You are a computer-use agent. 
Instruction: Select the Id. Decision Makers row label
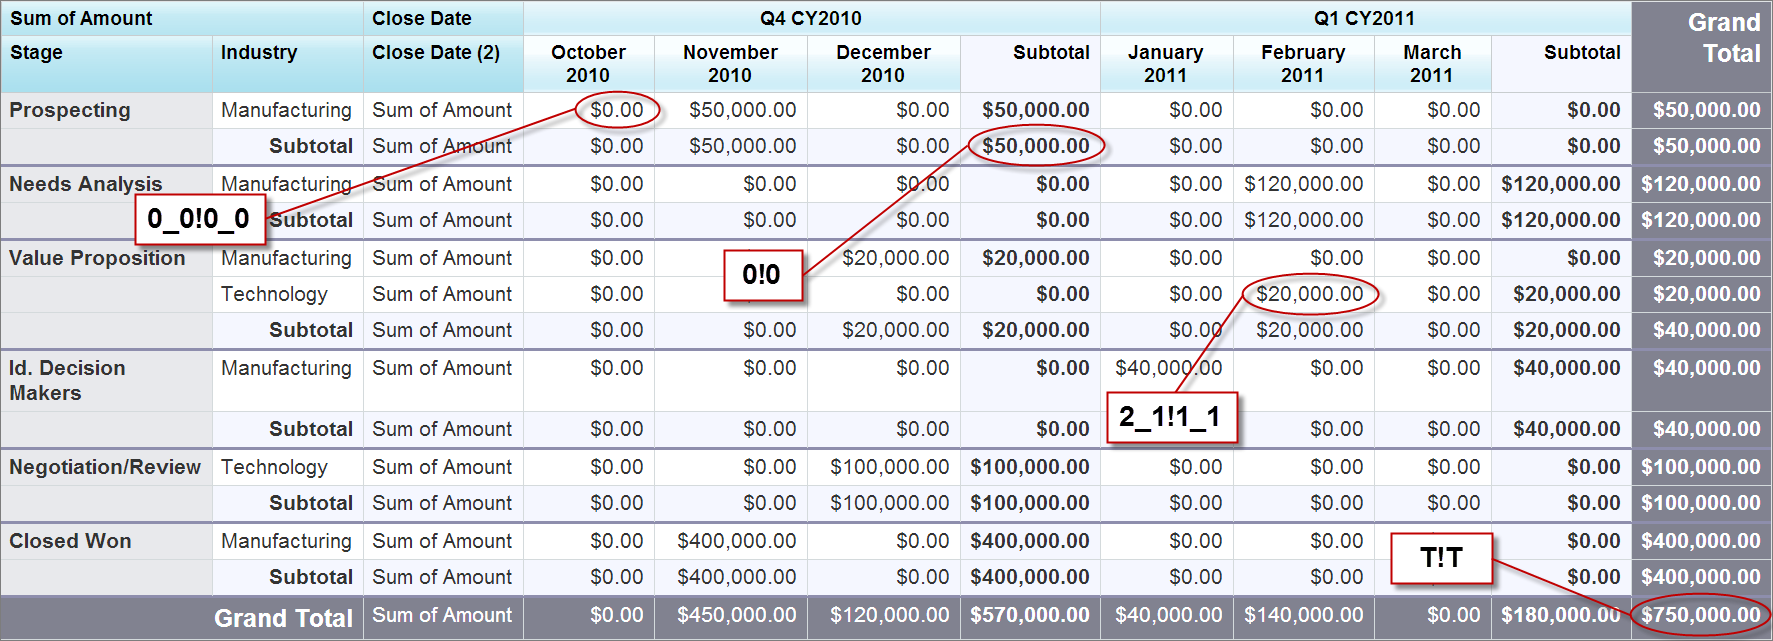coord(67,380)
